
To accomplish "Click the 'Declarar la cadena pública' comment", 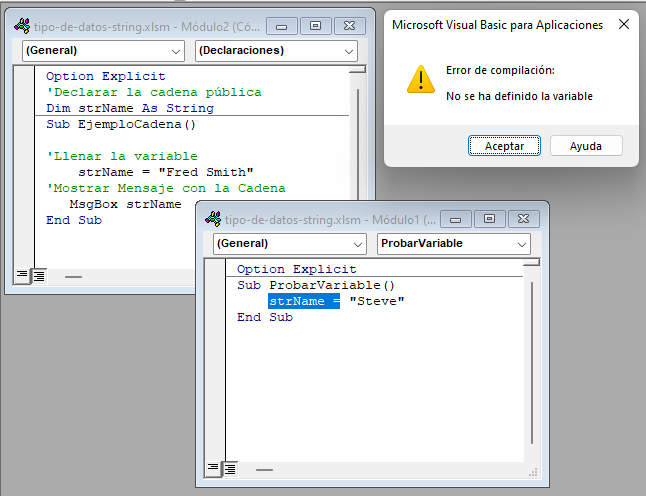I will pyautogui.click(x=154, y=92).
